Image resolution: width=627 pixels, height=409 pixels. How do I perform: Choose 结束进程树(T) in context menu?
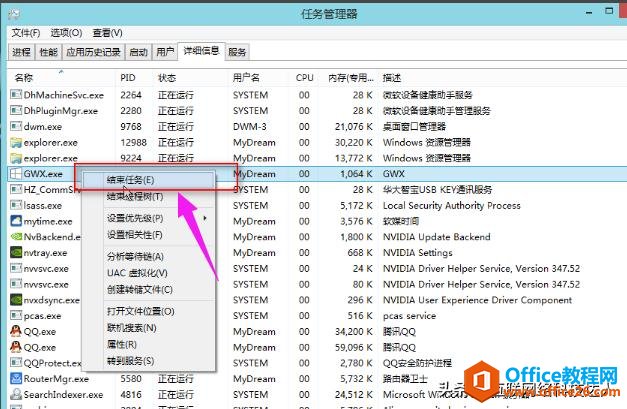coord(148,196)
